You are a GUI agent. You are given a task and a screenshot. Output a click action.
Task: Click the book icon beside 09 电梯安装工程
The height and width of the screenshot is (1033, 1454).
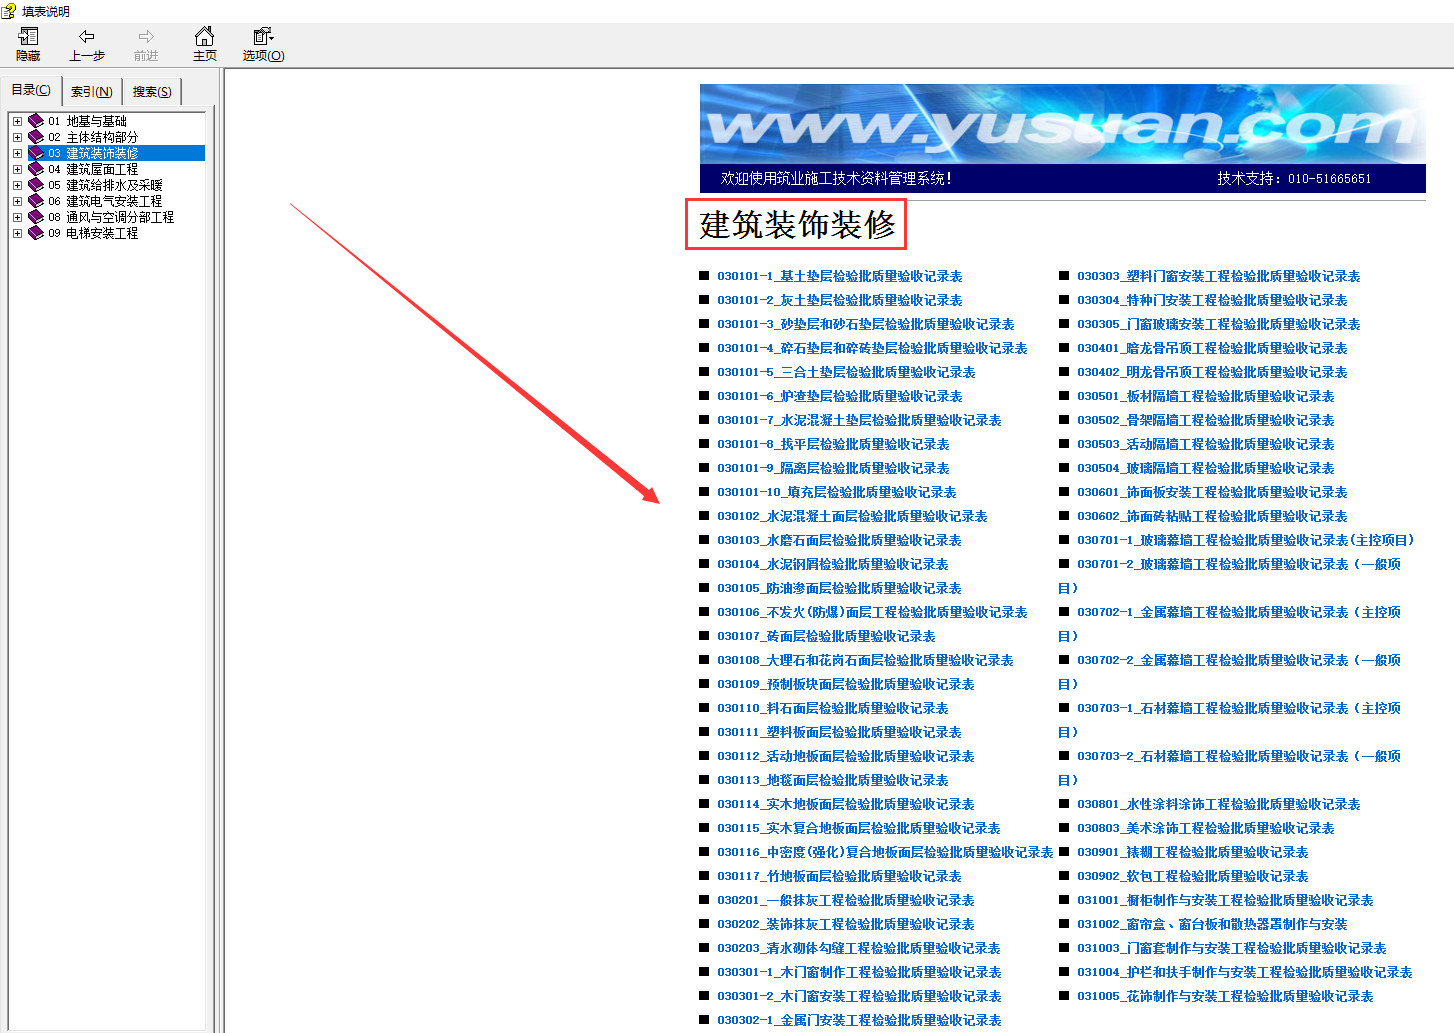[x=36, y=233]
